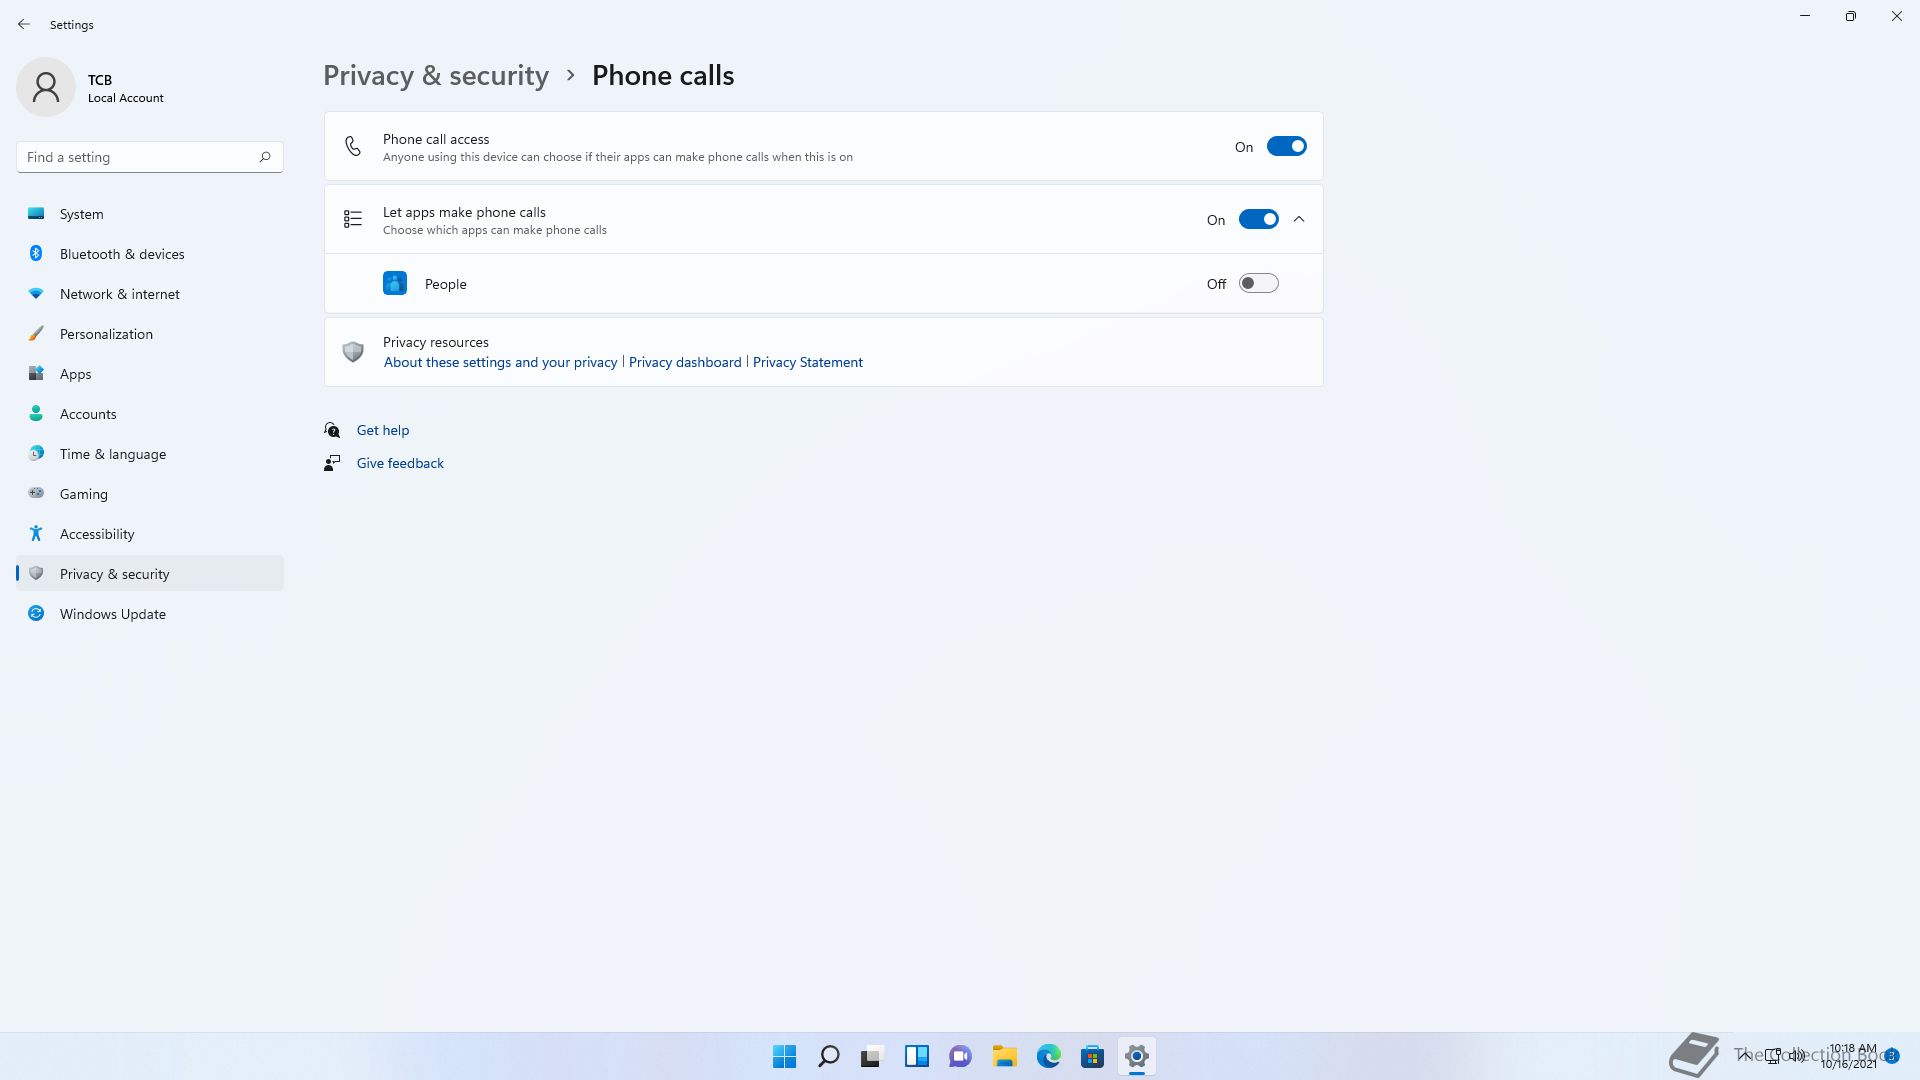Open File Explorer from the taskbar

pyautogui.click(x=1004, y=1056)
